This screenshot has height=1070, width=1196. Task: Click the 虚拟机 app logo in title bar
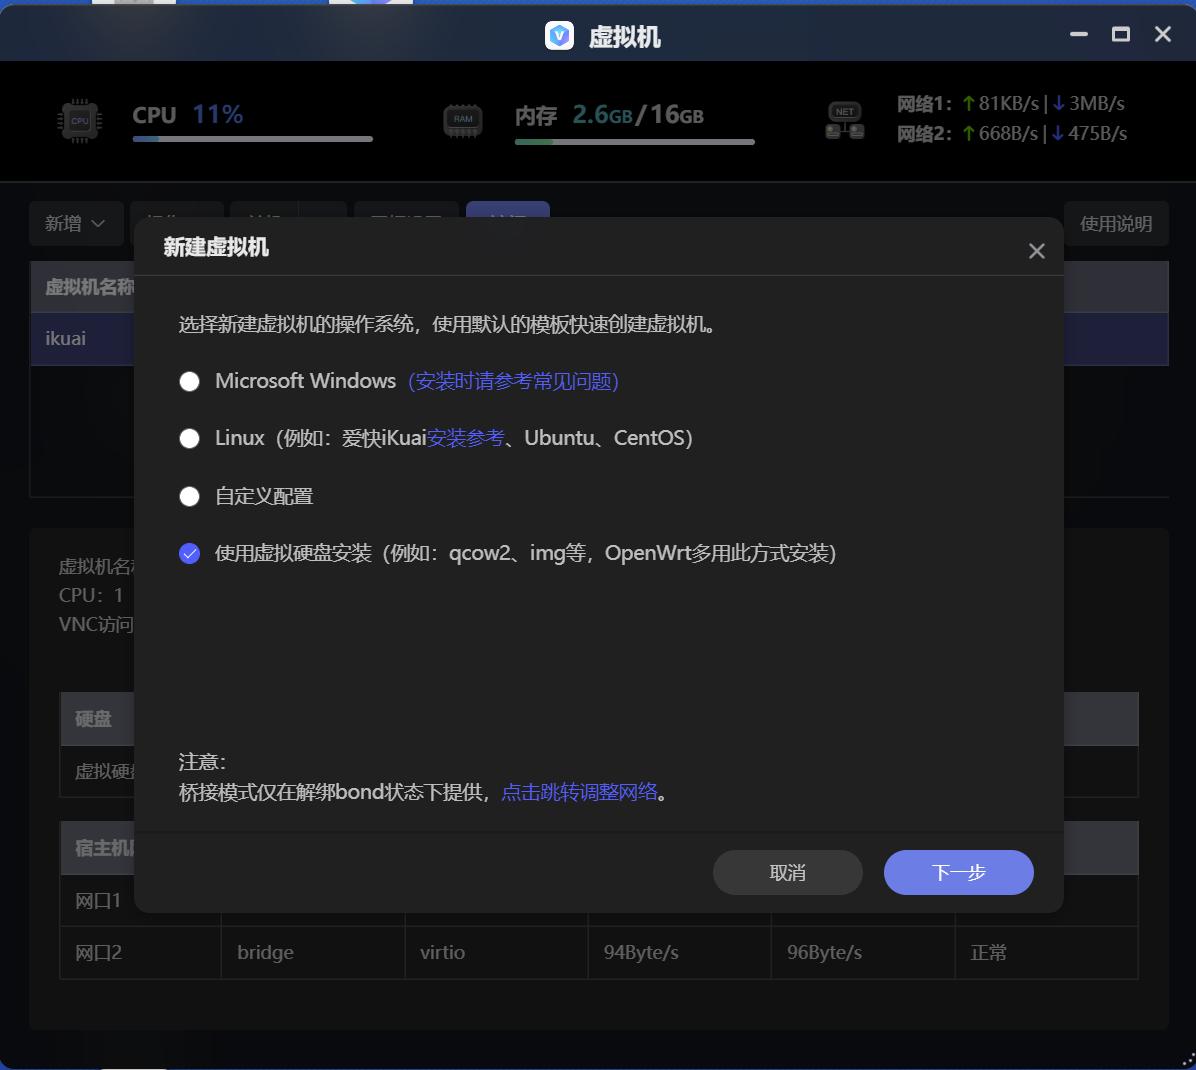[558, 34]
